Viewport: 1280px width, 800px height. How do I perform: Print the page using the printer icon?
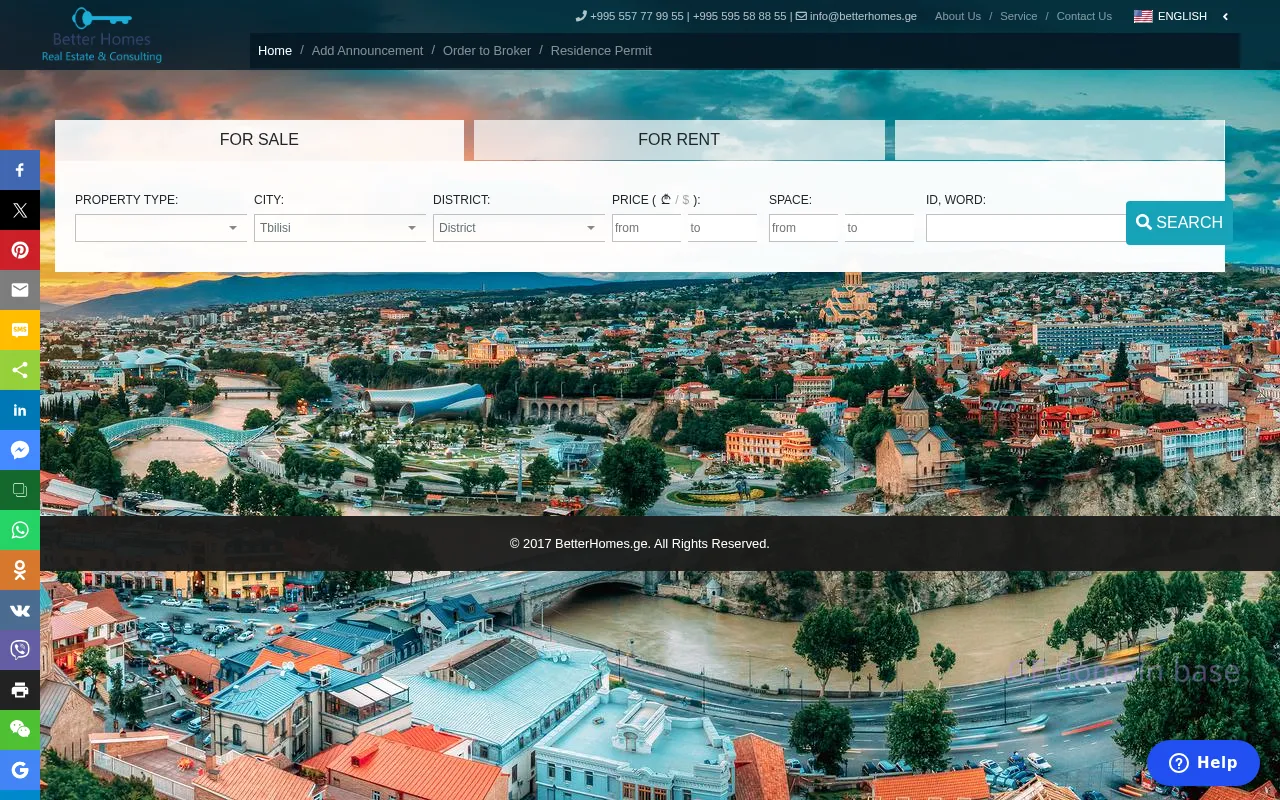[x=20, y=690]
